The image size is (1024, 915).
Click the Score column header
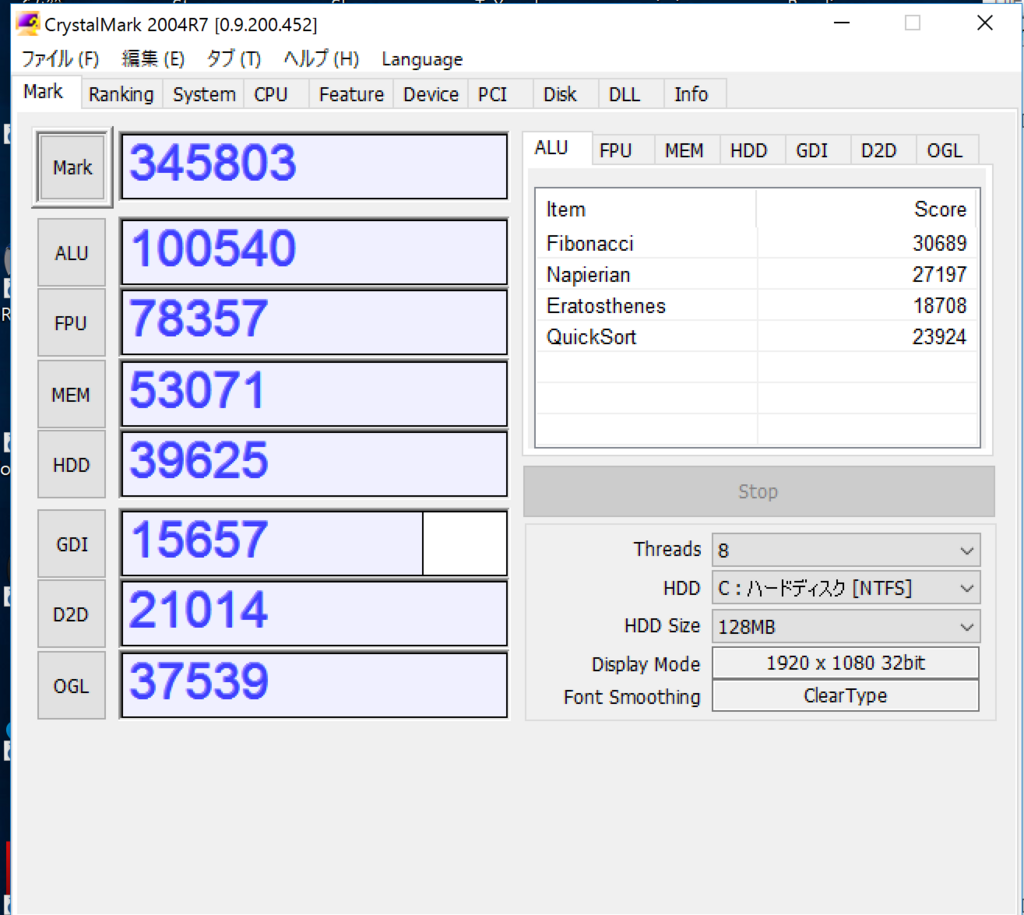point(867,209)
